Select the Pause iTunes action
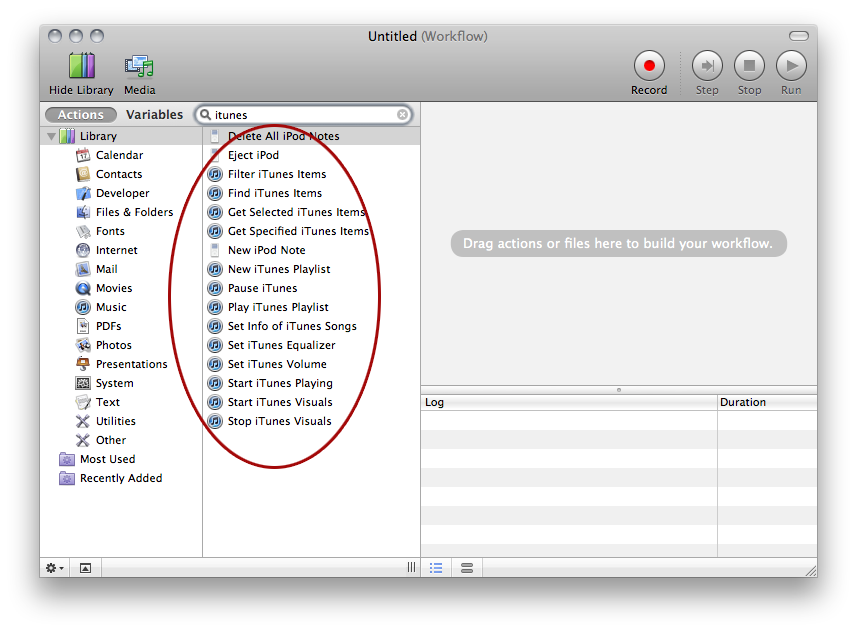This screenshot has height=632, width=857. click(312, 288)
